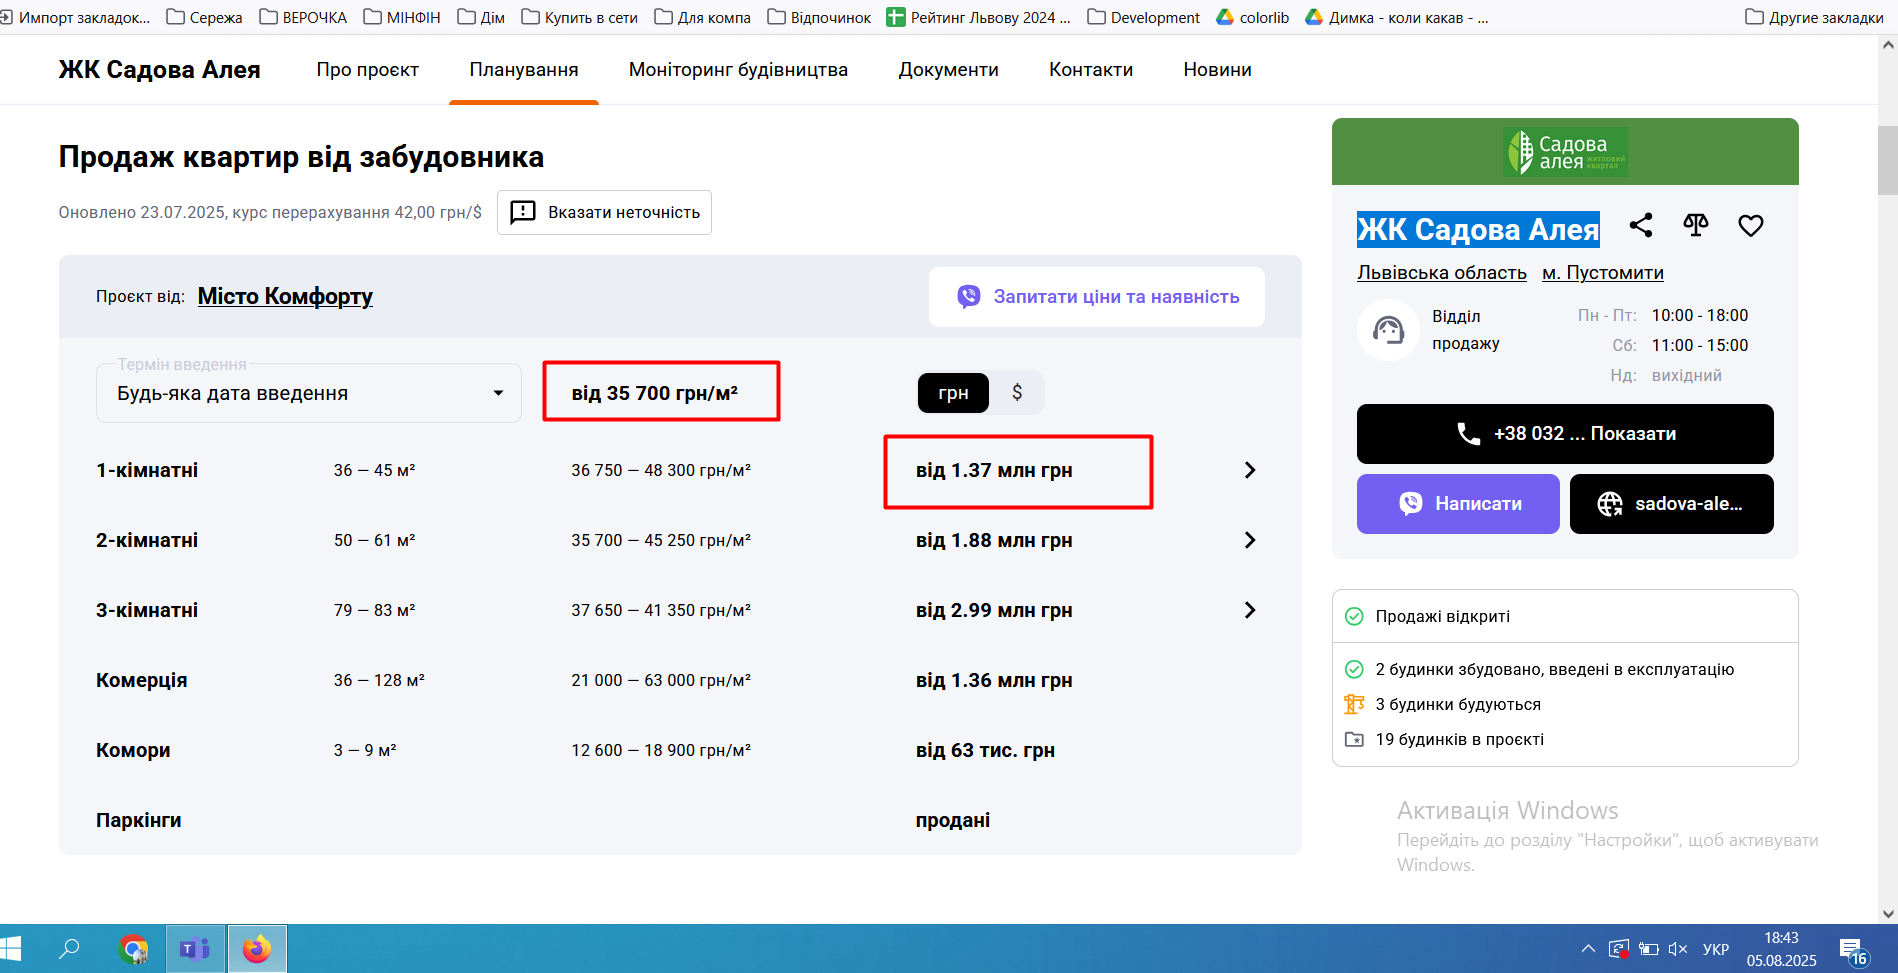Image resolution: width=1898 pixels, height=973 pixels.
Task: Click від 1.88 млн грн price
Action: point(994,540)
